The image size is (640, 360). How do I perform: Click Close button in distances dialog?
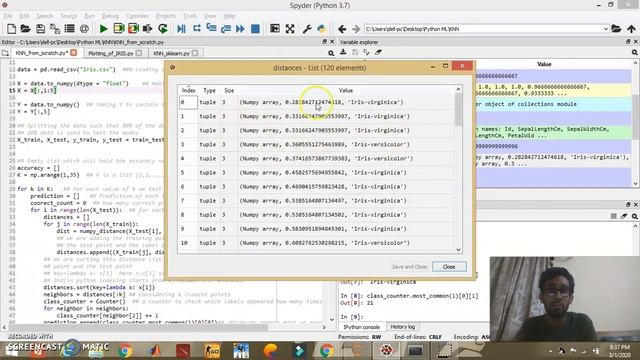[x=449, y=267]
